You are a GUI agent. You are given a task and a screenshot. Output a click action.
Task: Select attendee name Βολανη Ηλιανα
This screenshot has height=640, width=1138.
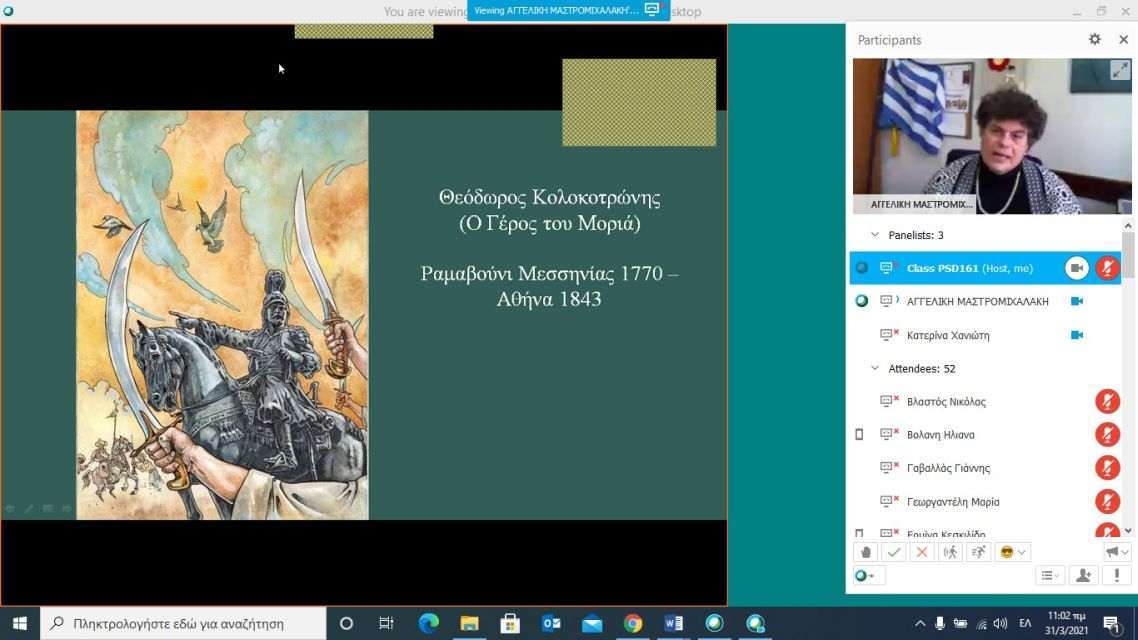coord(941,435)
